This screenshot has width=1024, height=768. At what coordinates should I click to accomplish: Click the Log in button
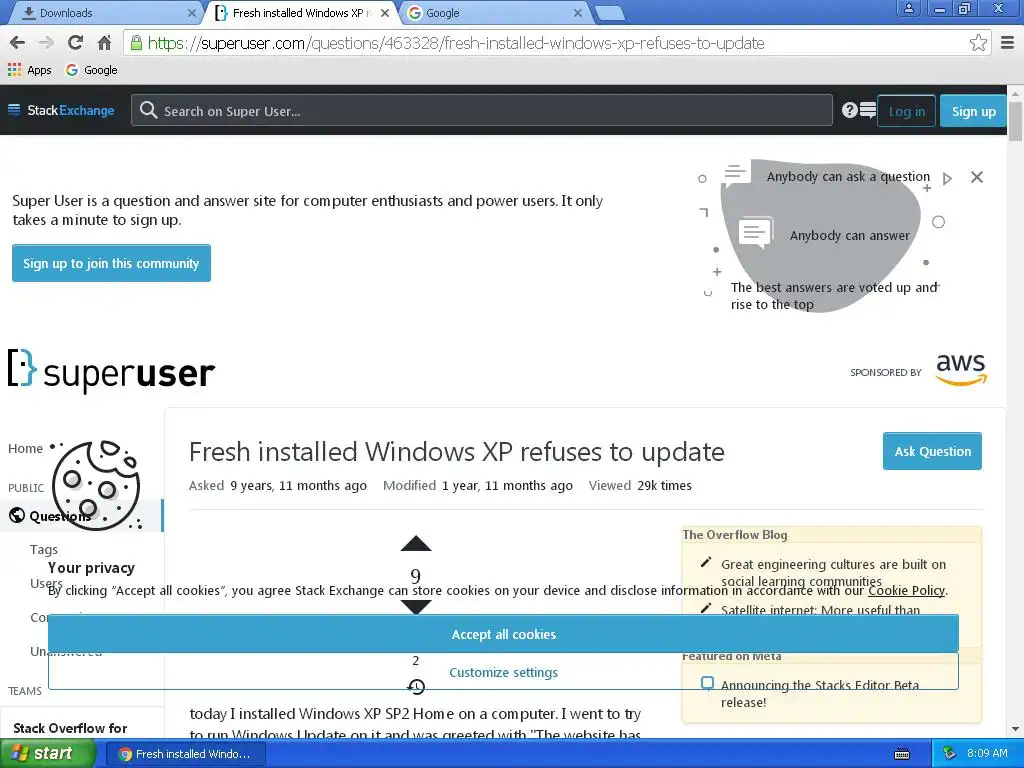click(906, 111)
